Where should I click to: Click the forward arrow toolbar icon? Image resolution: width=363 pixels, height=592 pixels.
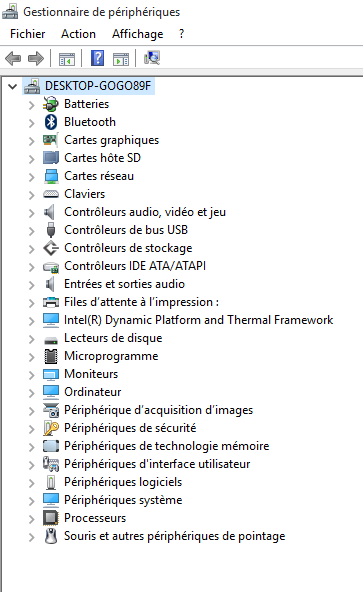(36, 59)
